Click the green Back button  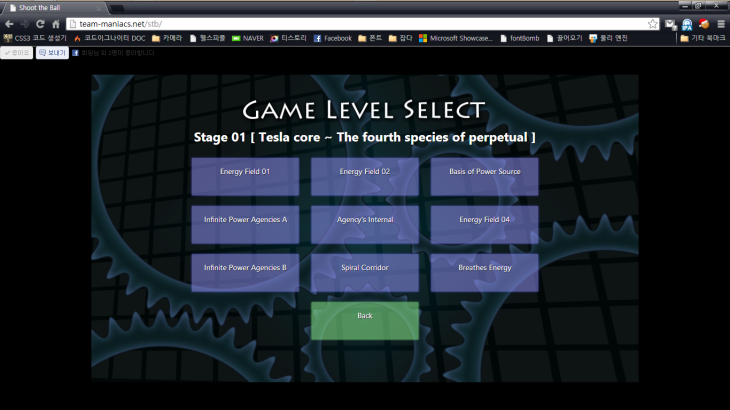click(365, 321)
